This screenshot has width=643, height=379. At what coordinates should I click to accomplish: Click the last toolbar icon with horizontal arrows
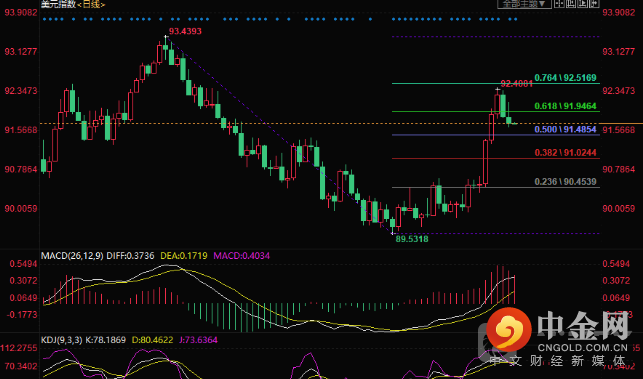(594, 4)
